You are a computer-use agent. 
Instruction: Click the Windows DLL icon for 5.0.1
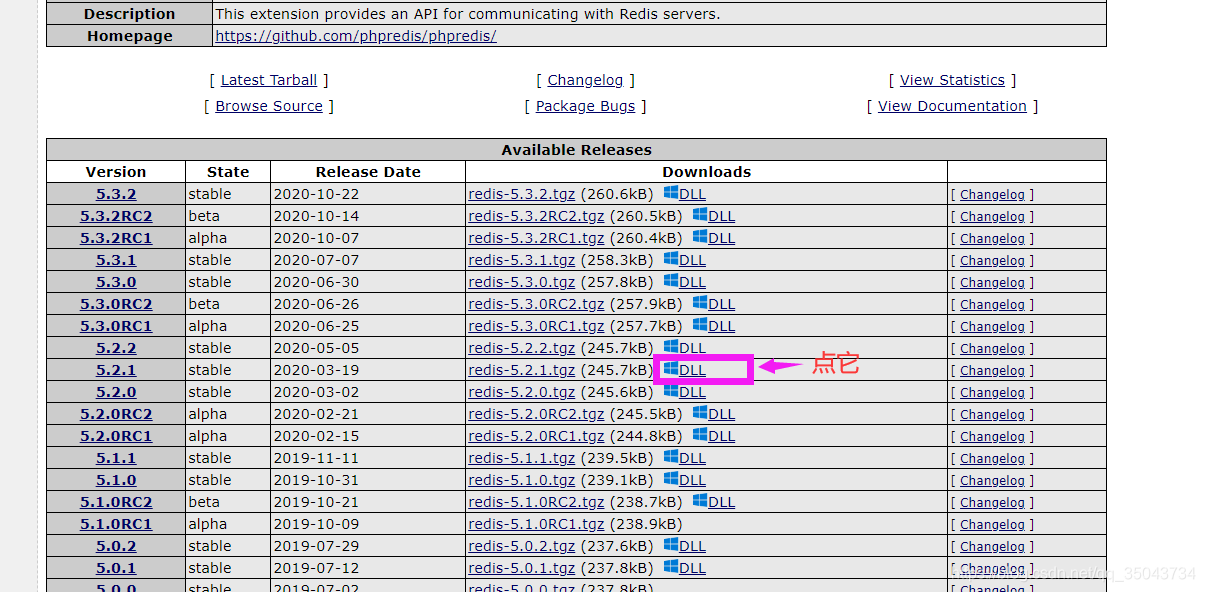pos(671,567)
